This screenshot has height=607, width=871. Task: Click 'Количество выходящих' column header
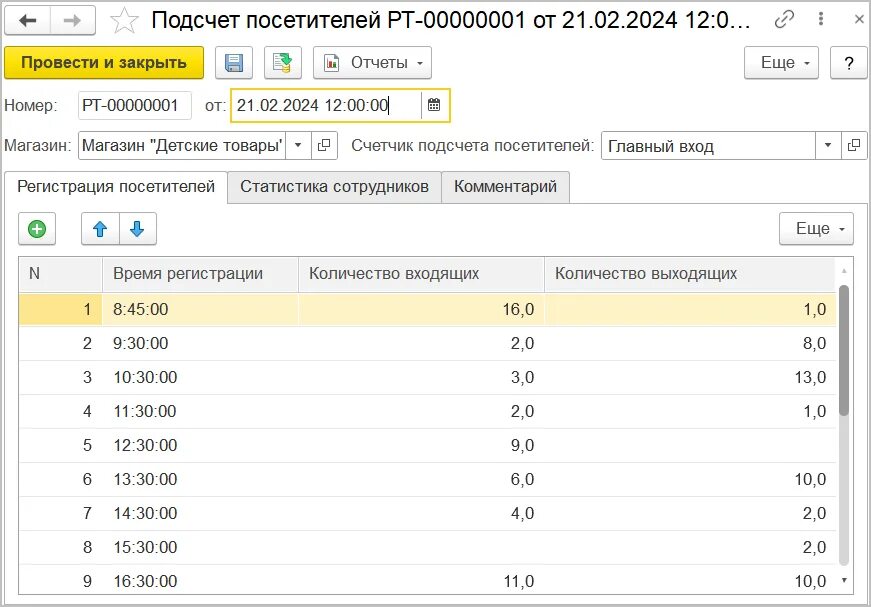pyautogui.click(x=690, y=274)
